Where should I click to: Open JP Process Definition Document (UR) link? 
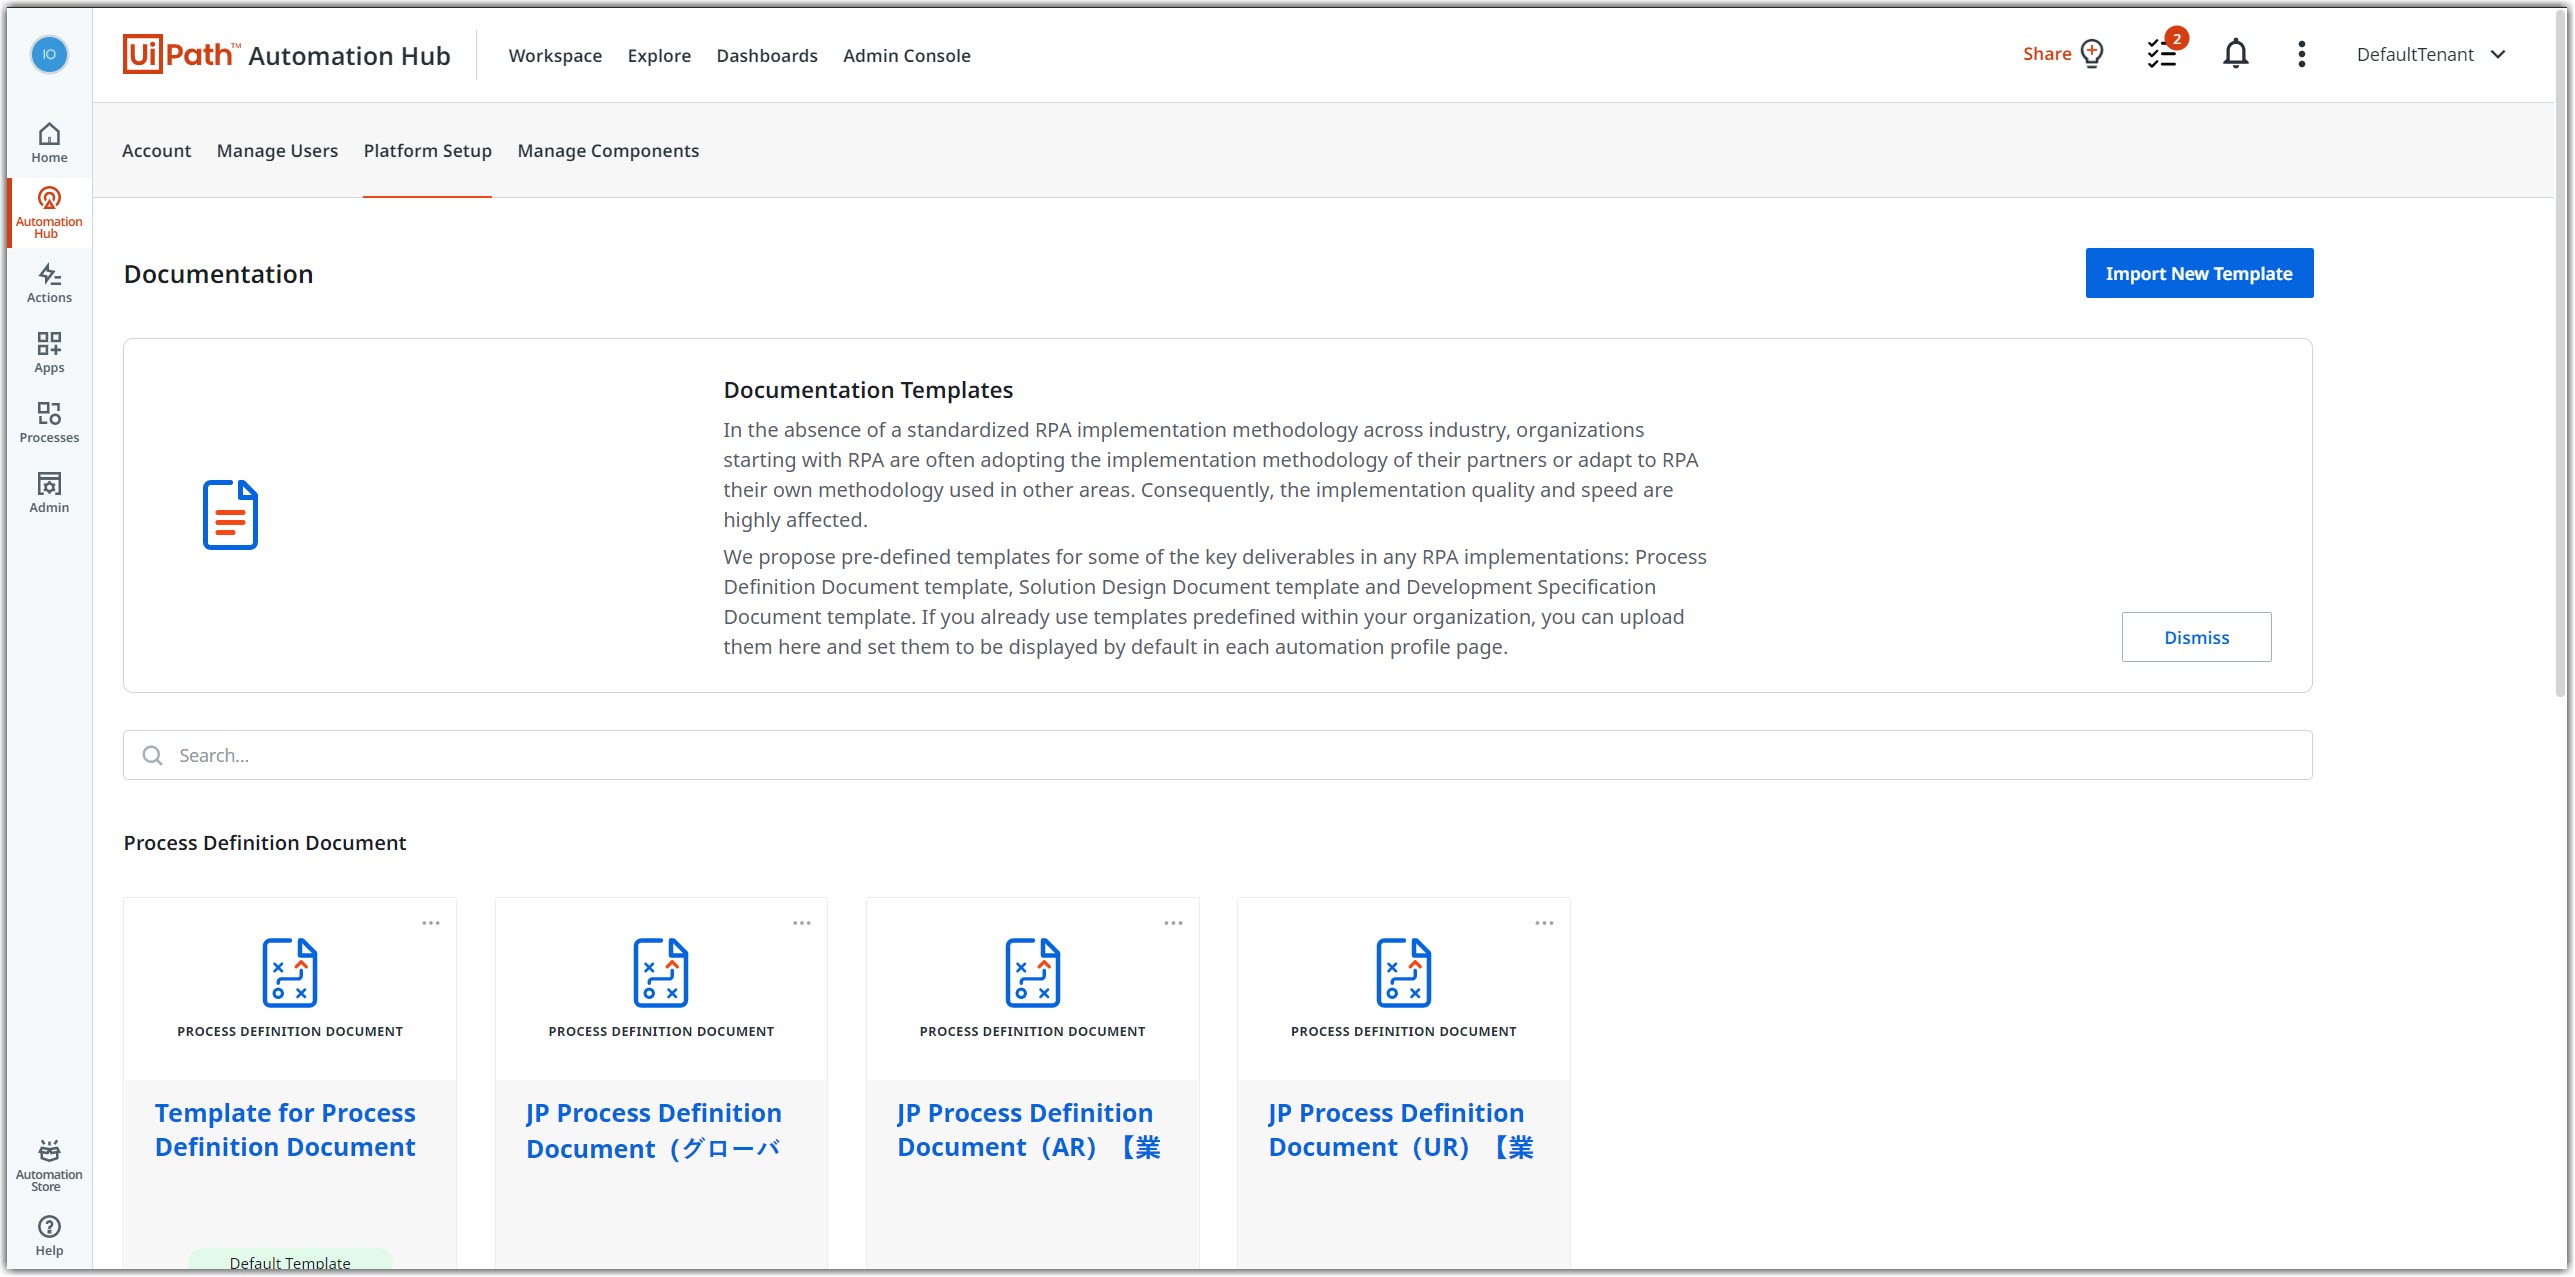[x=1400, y=1130]
